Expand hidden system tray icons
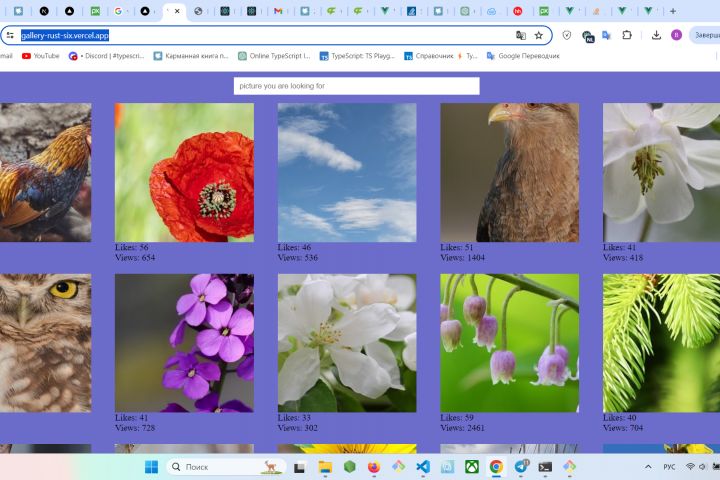This screenshot has height=480, width=720. point(648,467)
